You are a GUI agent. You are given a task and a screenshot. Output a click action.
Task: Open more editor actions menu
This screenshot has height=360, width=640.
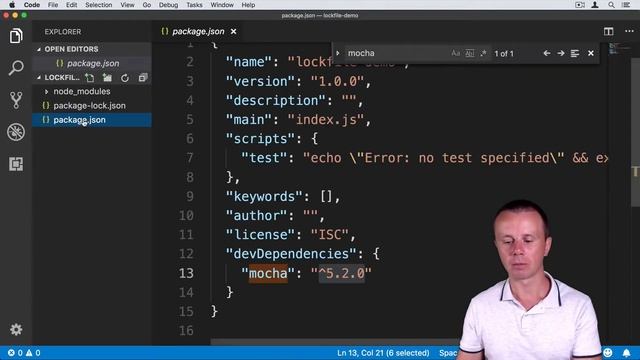[629, 31]
